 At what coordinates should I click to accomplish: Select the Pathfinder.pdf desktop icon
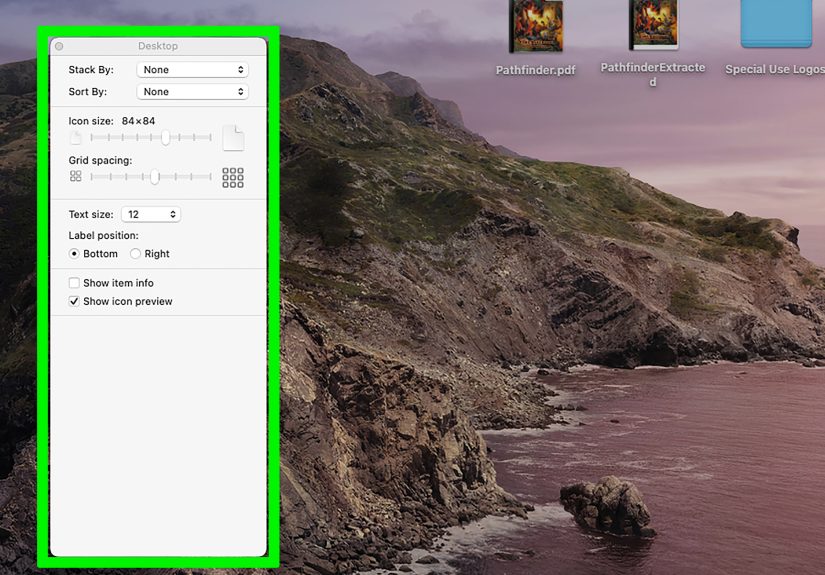536,26
